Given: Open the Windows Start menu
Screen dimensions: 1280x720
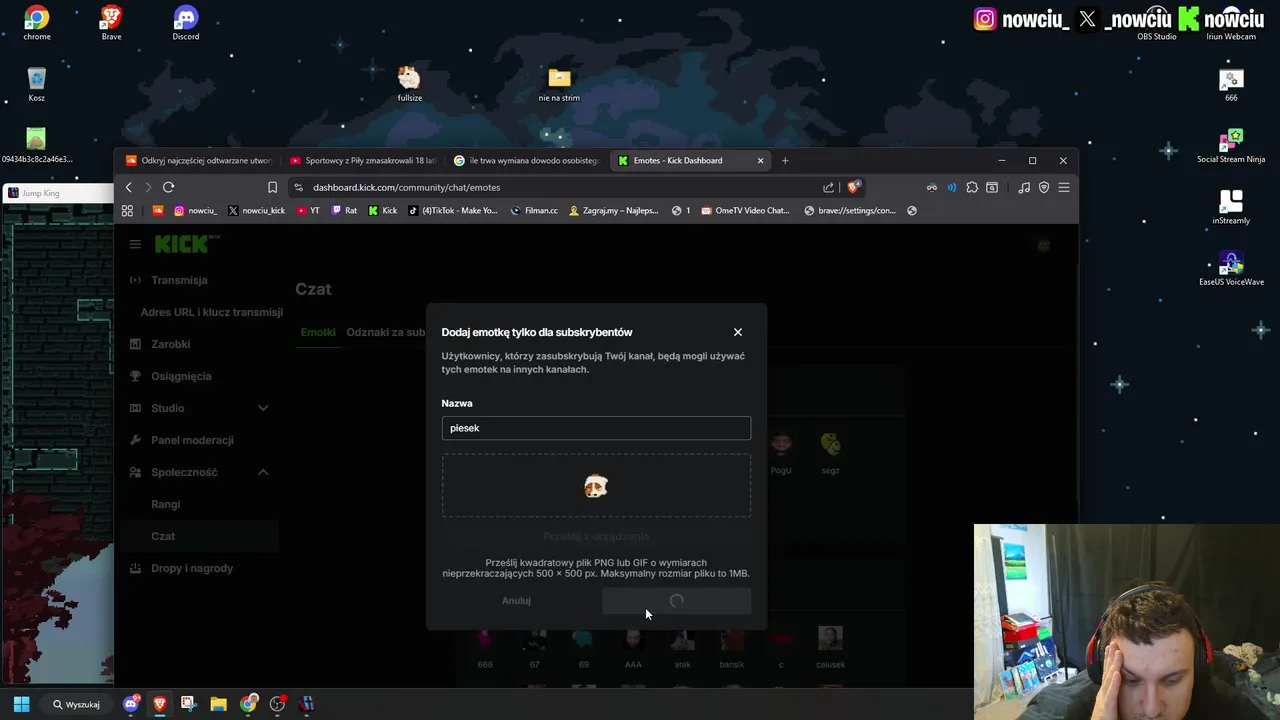Looking at the screenshot, I should (x=21, y=704).
